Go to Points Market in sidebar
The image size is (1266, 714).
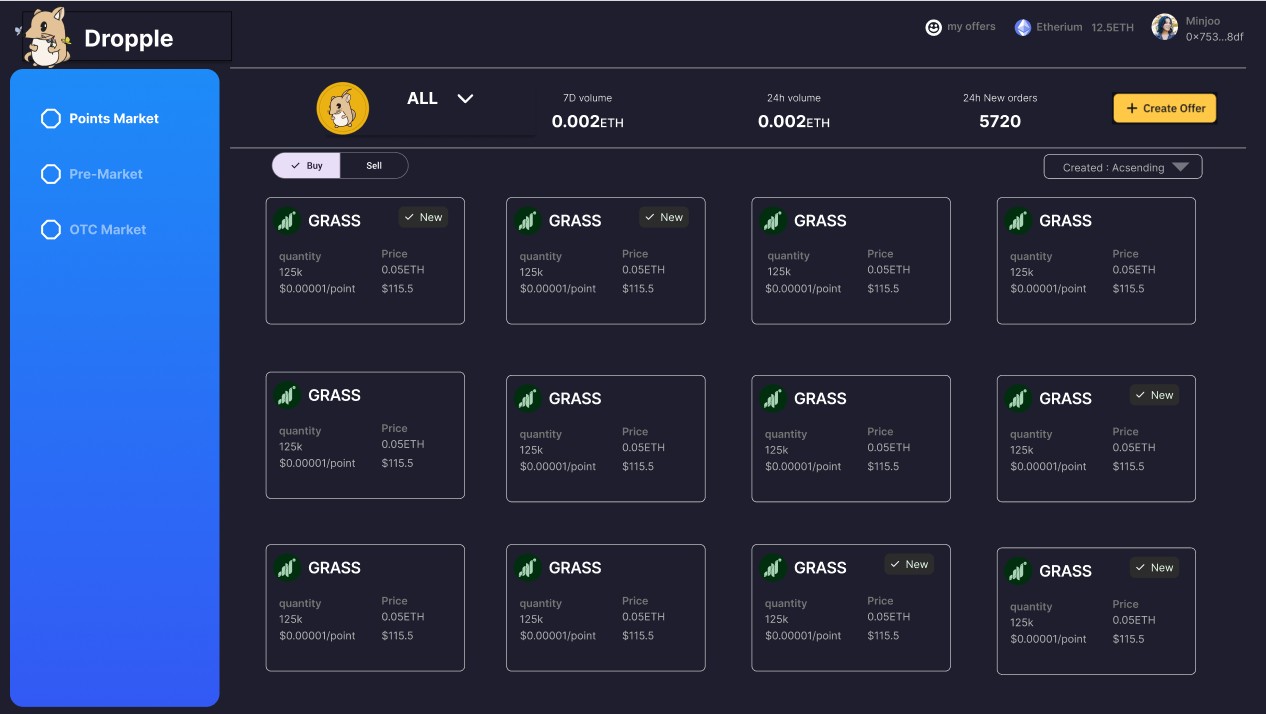pos(114,119)
